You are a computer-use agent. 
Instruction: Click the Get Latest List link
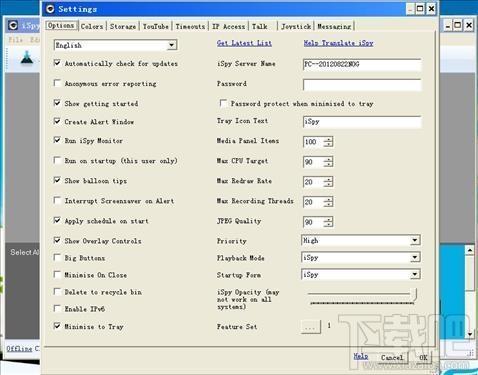[244, 43]
